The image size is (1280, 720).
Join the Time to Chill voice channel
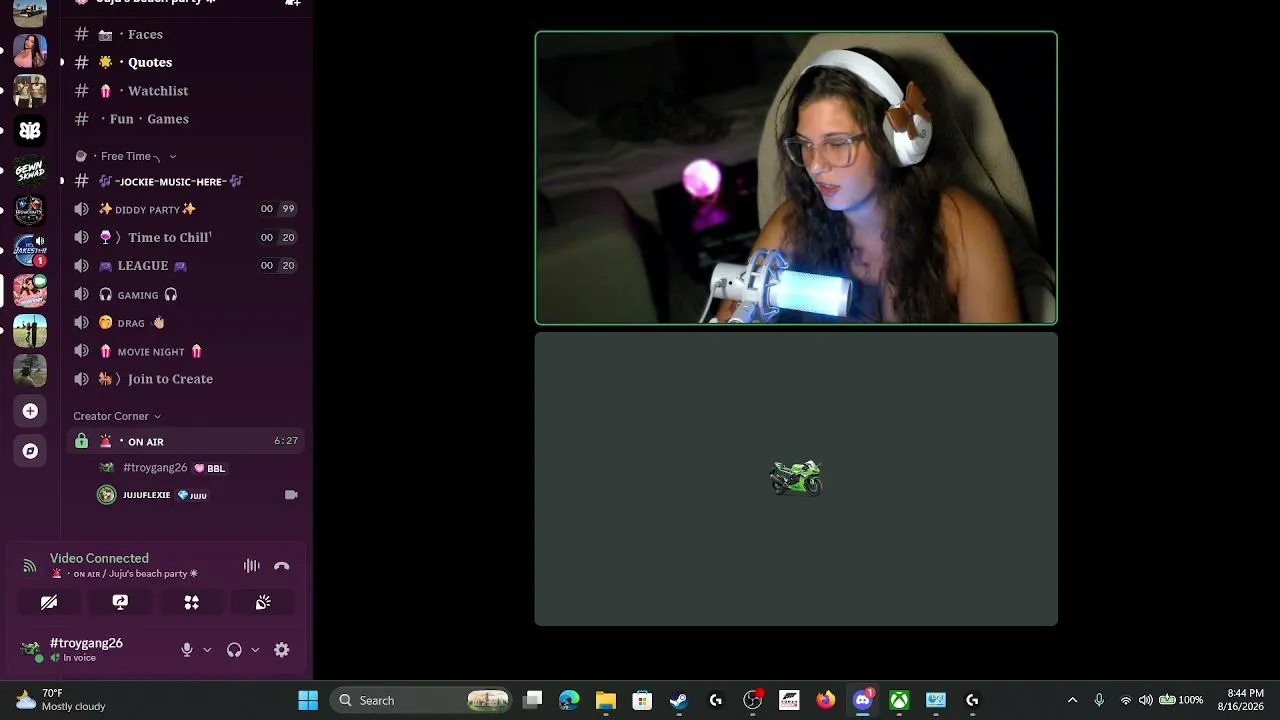pyautogui.click(x=185, y=237)
